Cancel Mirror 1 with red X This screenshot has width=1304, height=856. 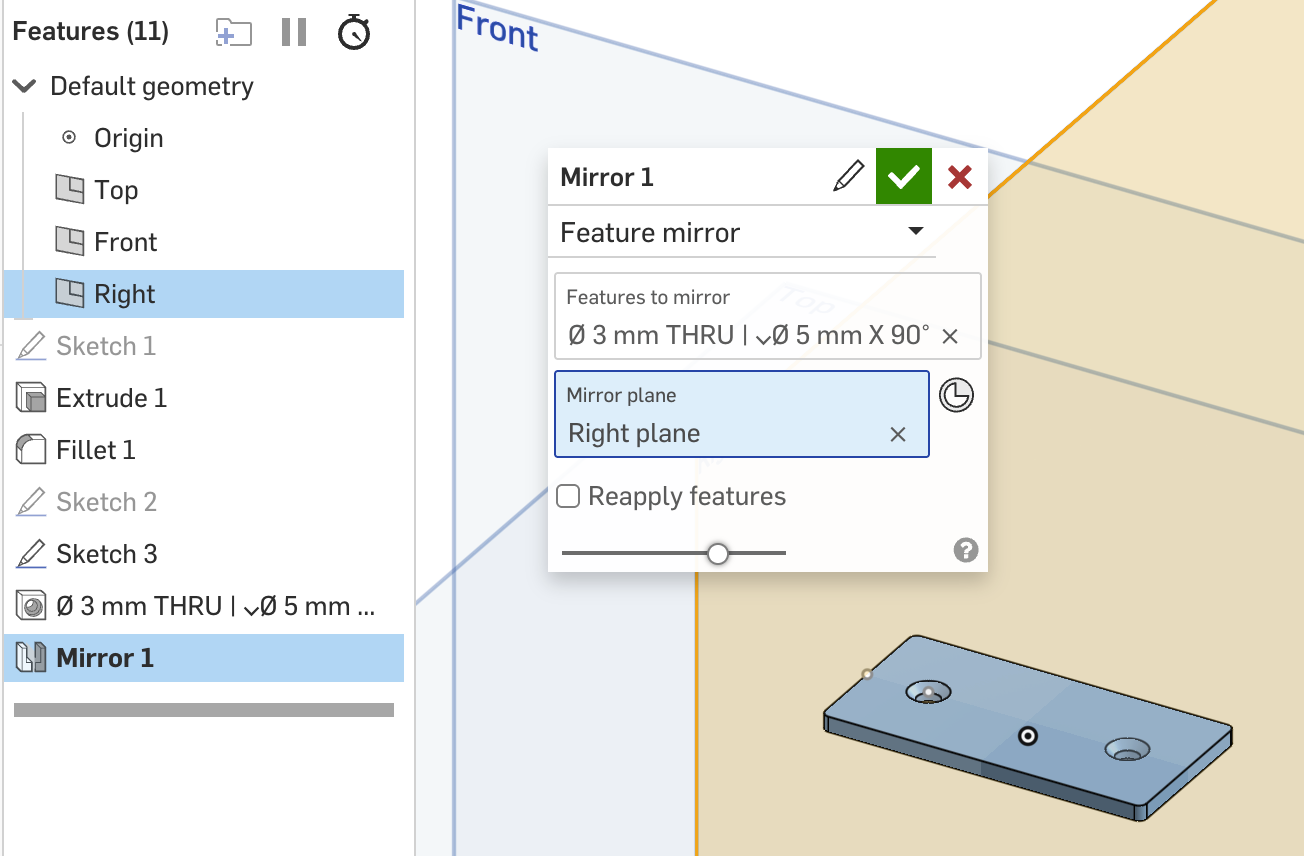pos(960,177)
